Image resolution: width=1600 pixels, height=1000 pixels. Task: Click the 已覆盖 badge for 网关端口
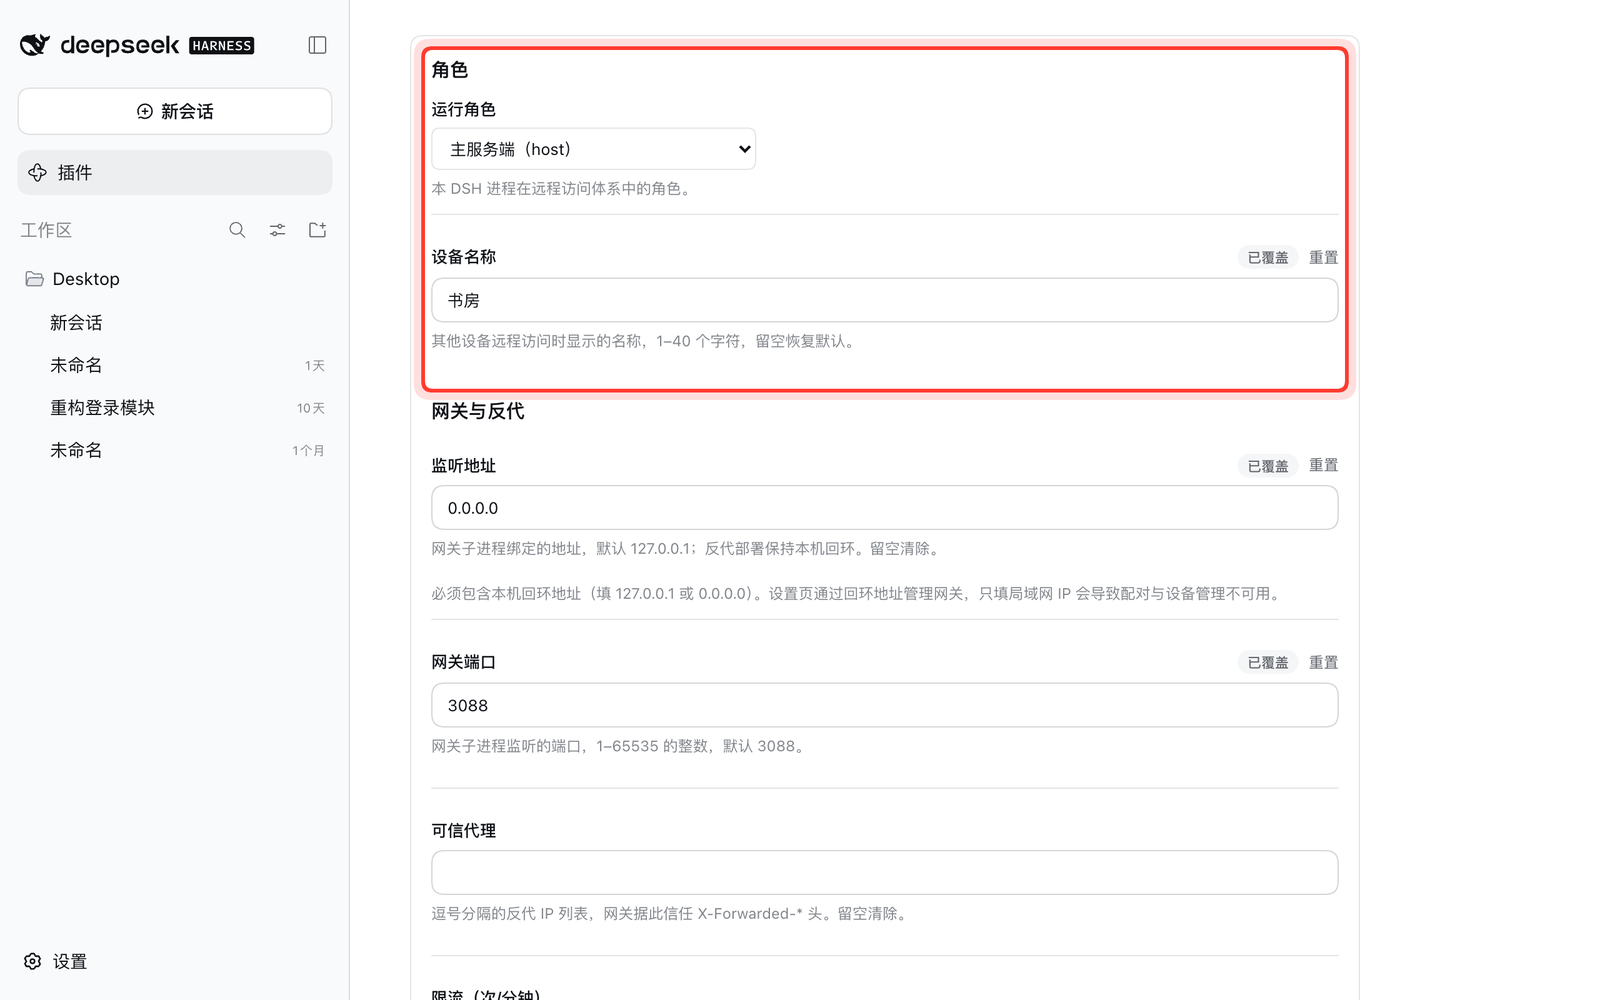[1268, 662]
